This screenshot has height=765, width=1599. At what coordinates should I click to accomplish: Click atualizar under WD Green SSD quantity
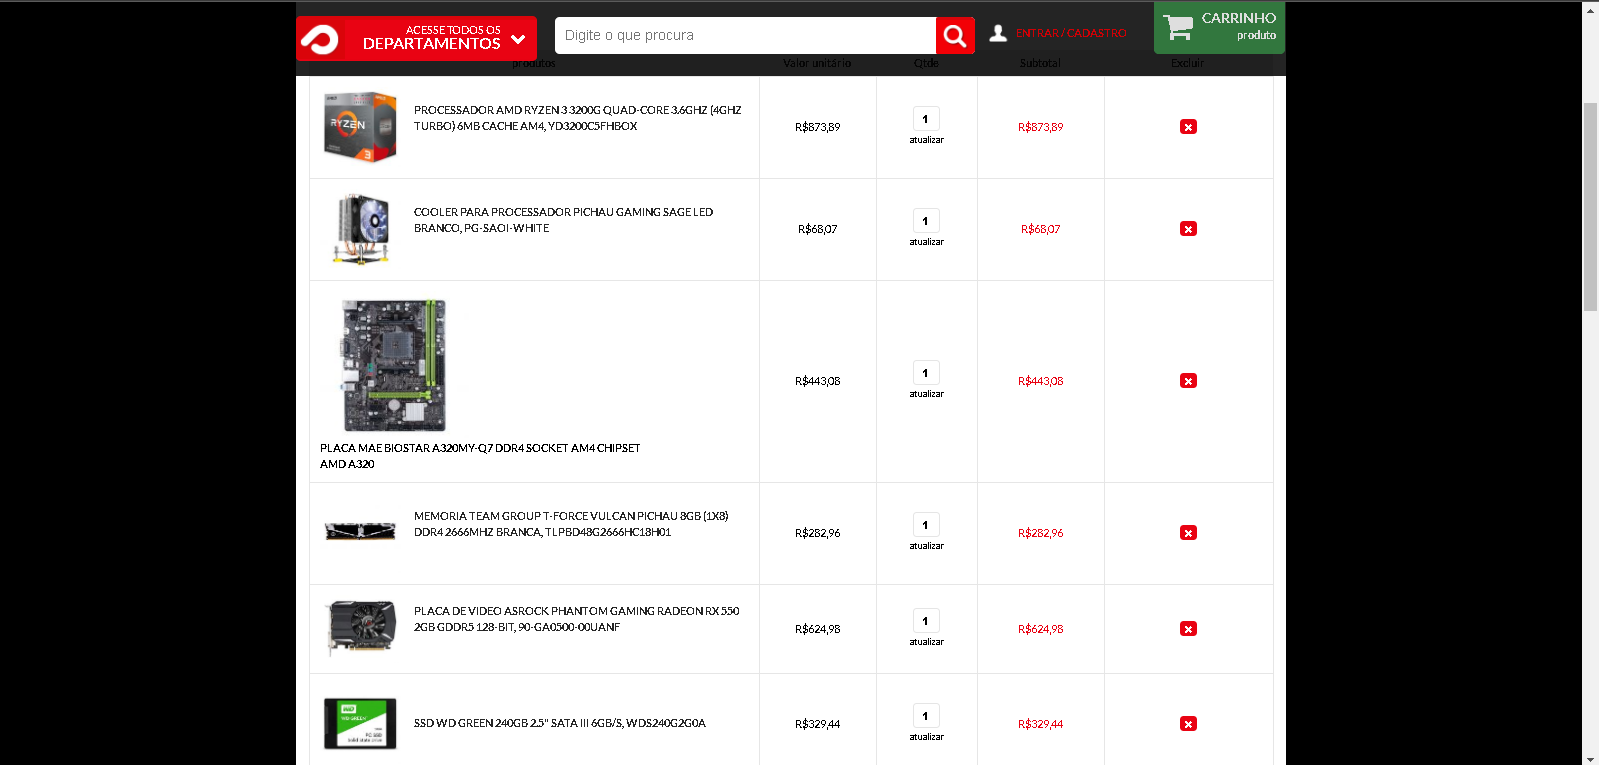[926, 737]
